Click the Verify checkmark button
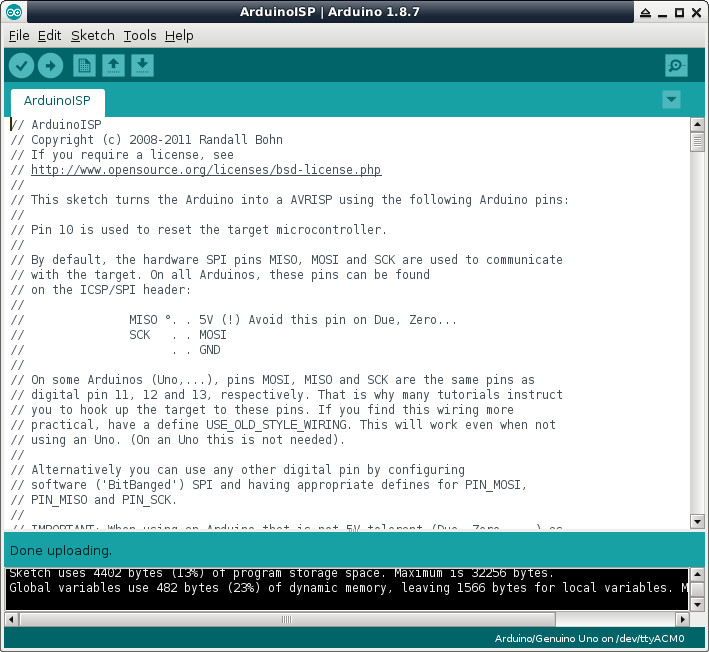This screenshot has height=652, width=709. pos(21,66)
